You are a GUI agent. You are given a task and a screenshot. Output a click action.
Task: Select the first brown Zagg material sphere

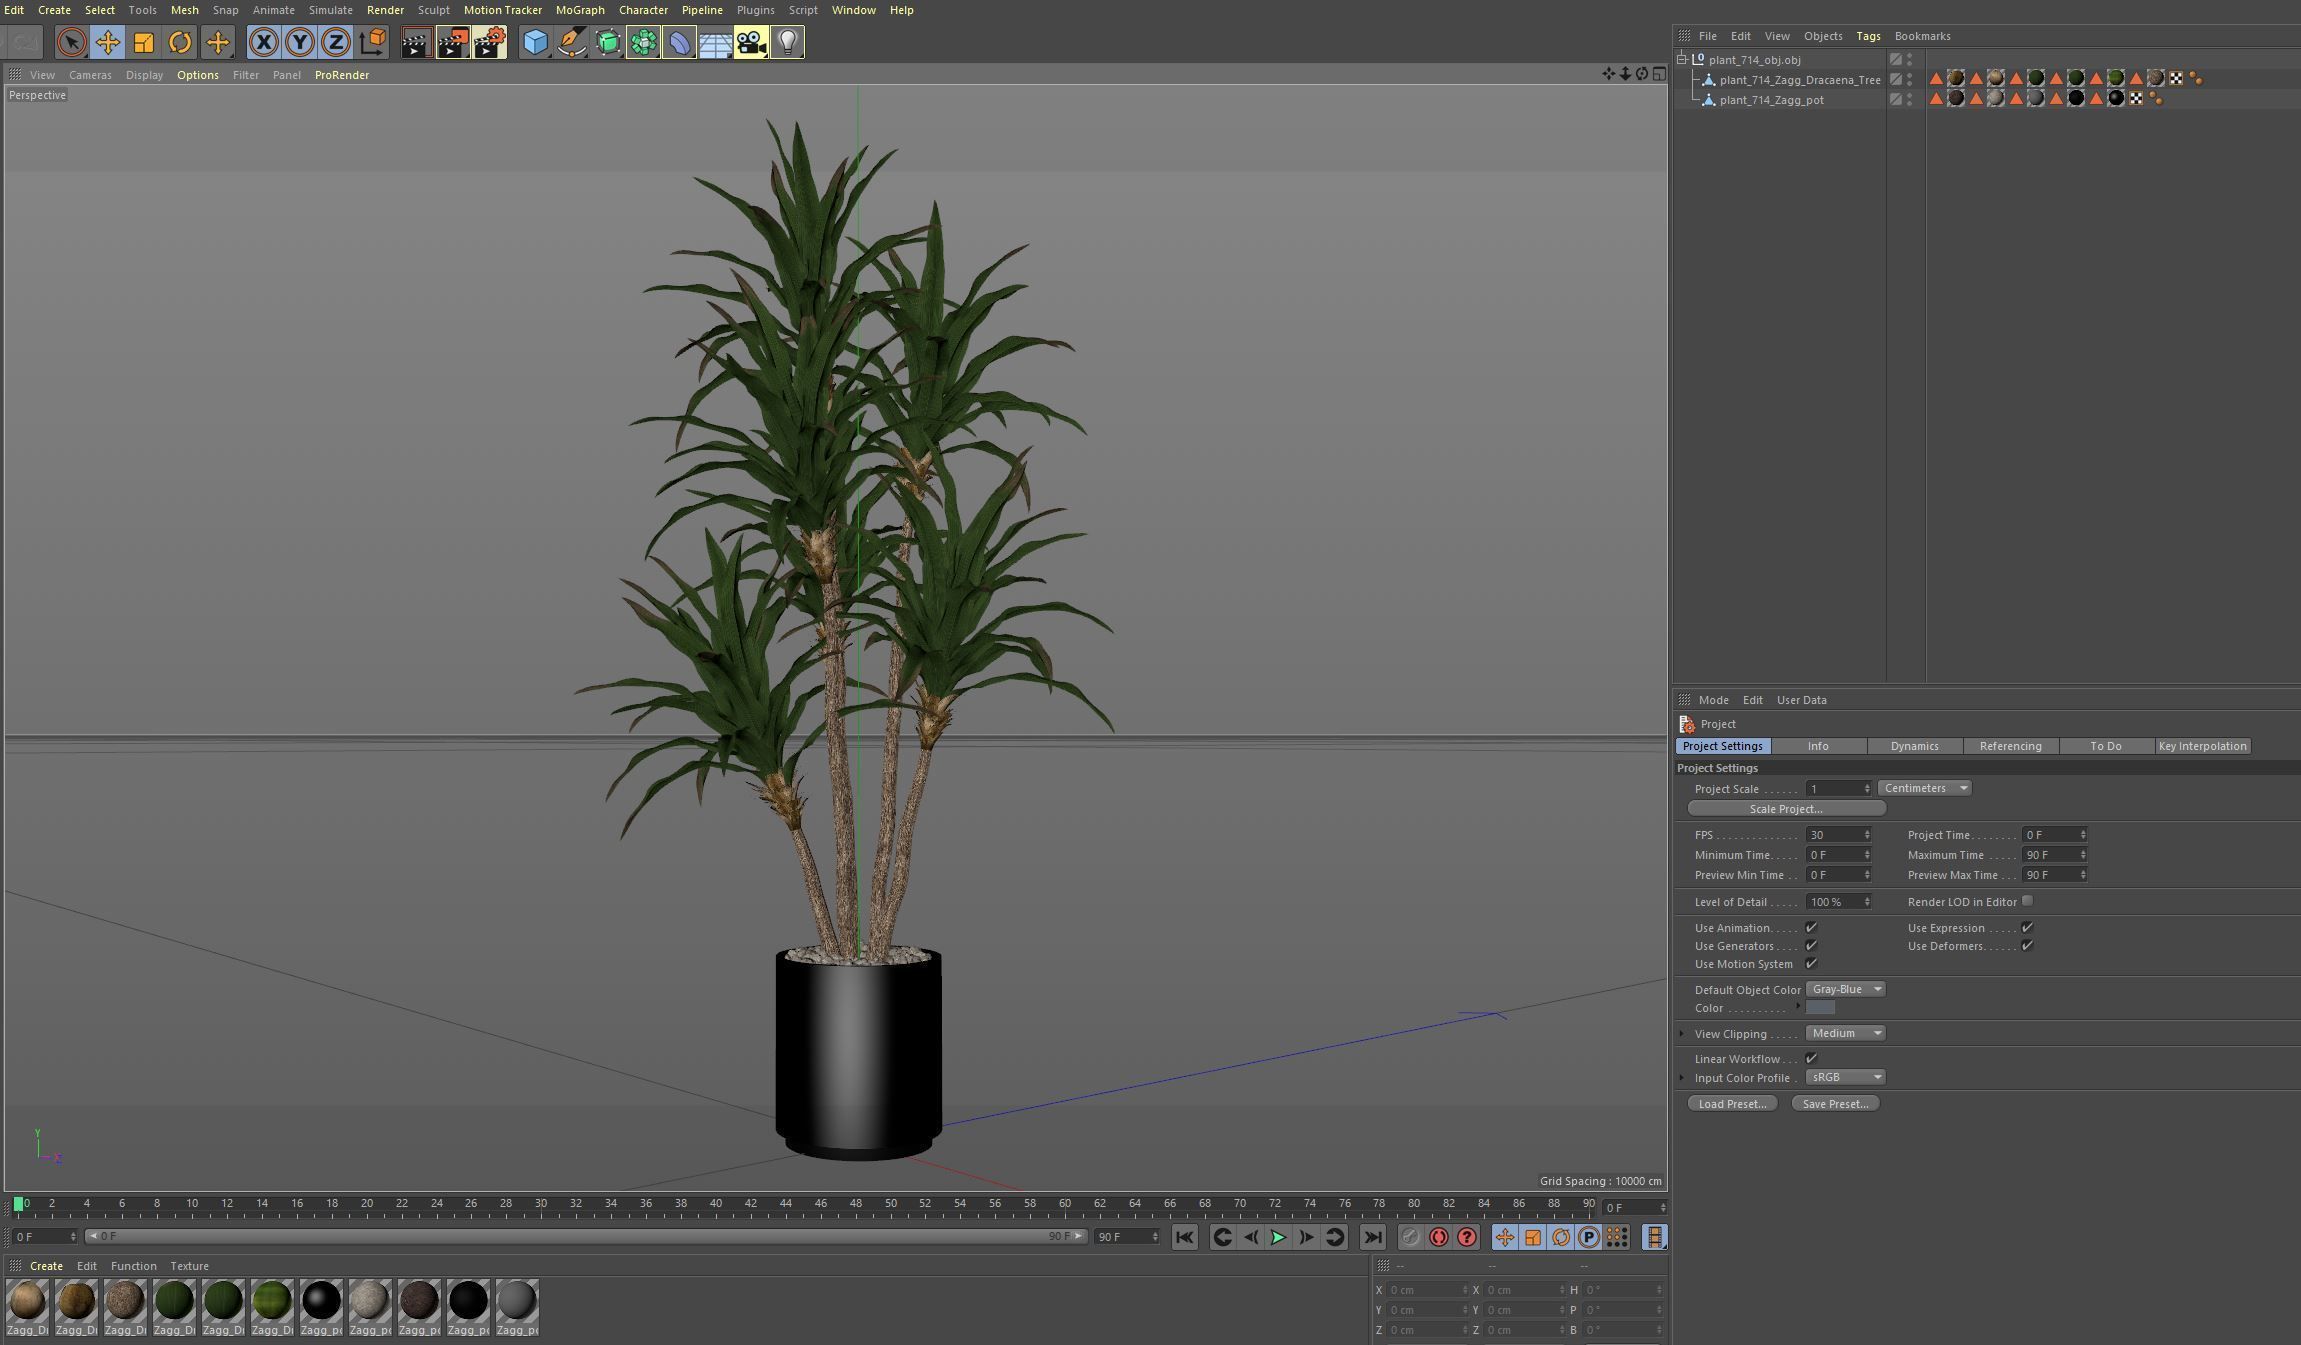tap(27, 1301)
